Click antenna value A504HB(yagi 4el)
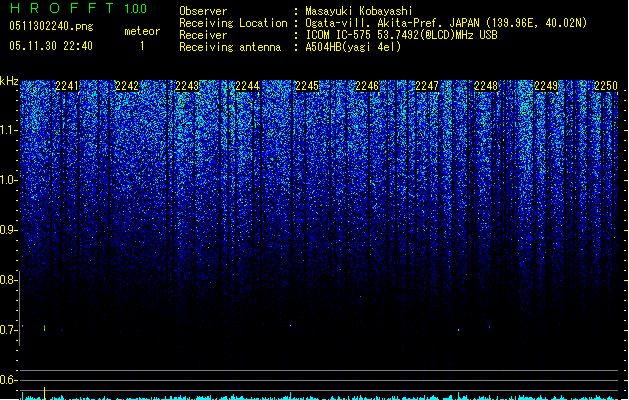 pos(353,47)
